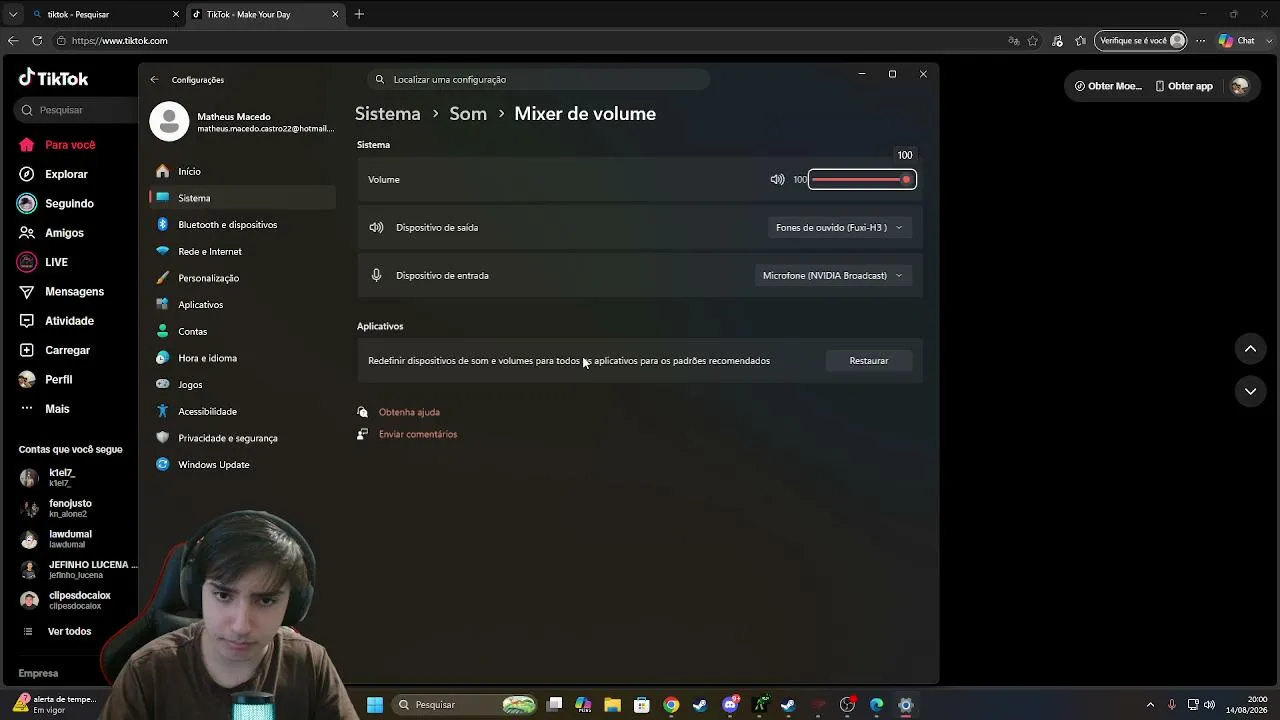1280x720 pixels.
Task: Click Obter Moedas button on TikTok
Action: (1108, 86)
